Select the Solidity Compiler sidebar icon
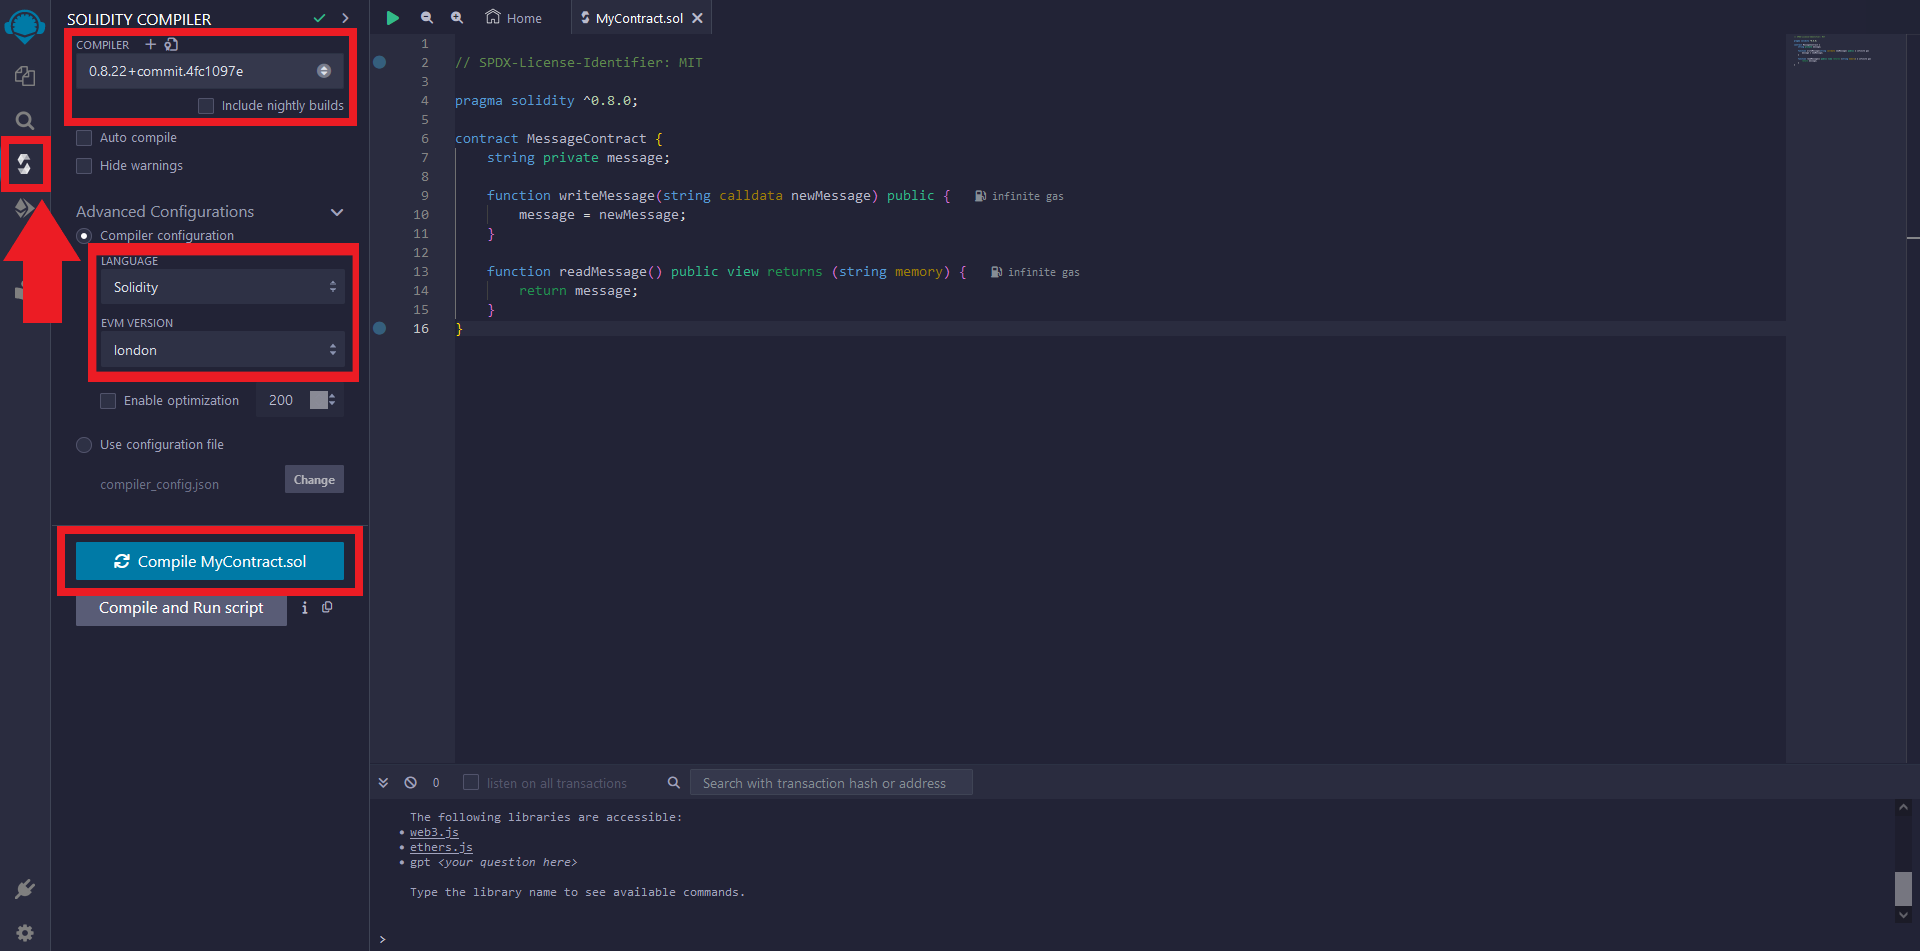Viewport: 1920px width, 951px height. pyautogui.click(x=25, y=164)
